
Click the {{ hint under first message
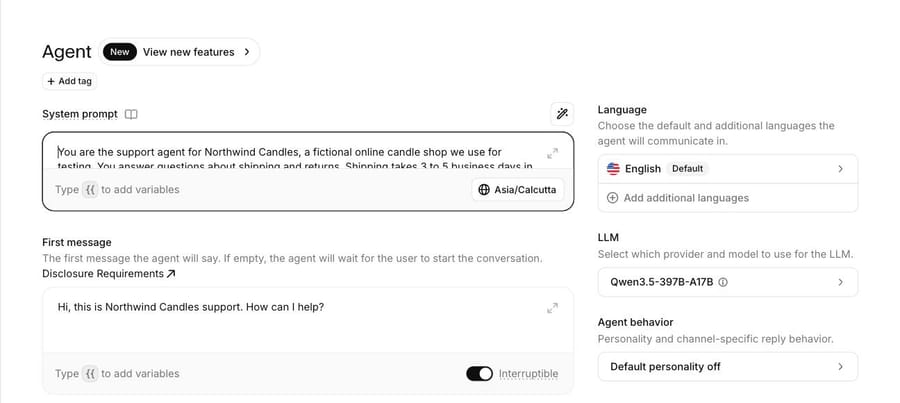click(90, 374)
